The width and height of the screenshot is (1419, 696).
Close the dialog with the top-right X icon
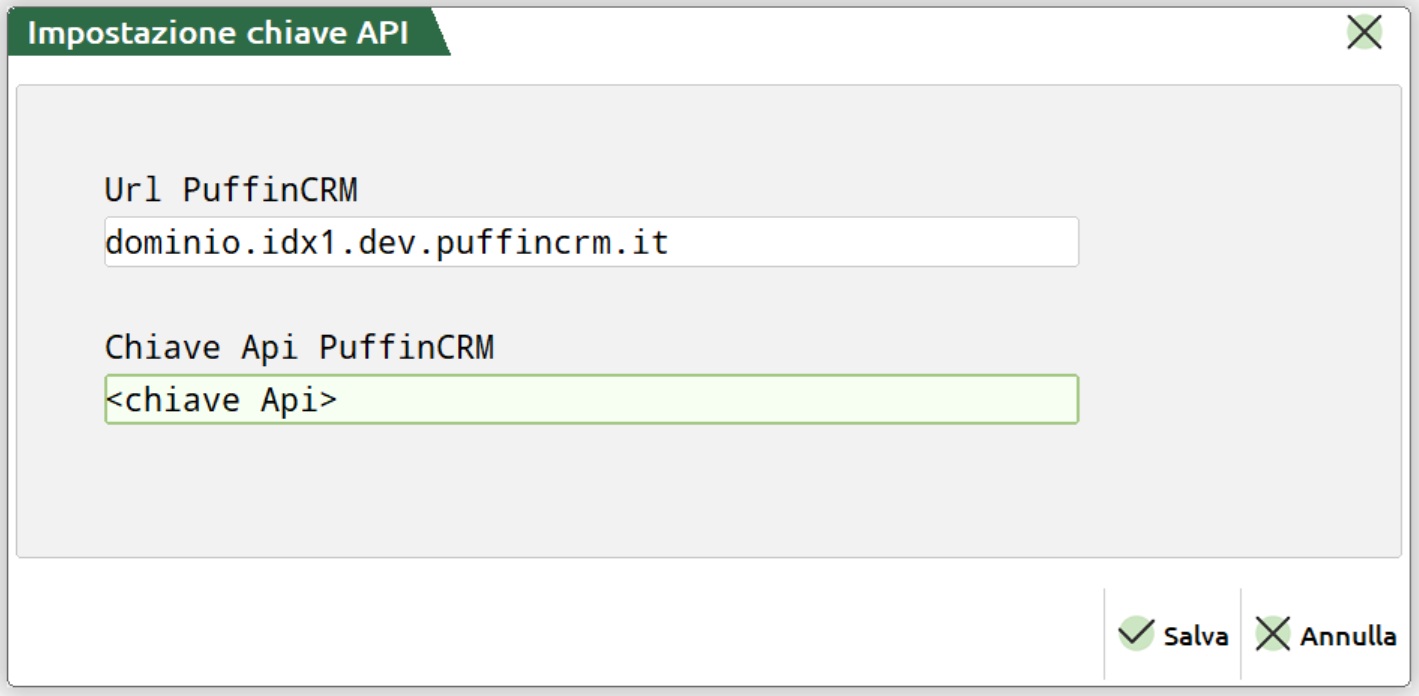click(1364, 32)
